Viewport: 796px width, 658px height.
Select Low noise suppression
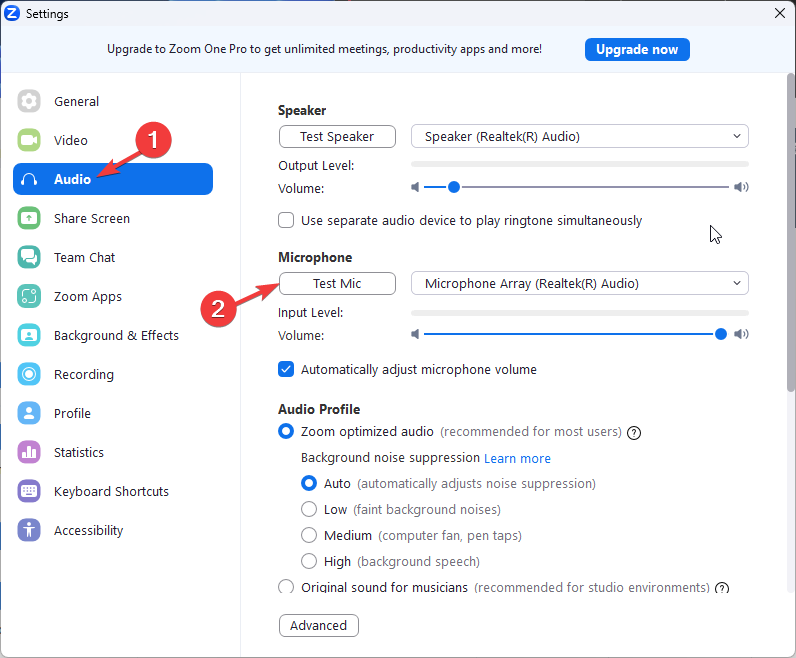point(309,509)
